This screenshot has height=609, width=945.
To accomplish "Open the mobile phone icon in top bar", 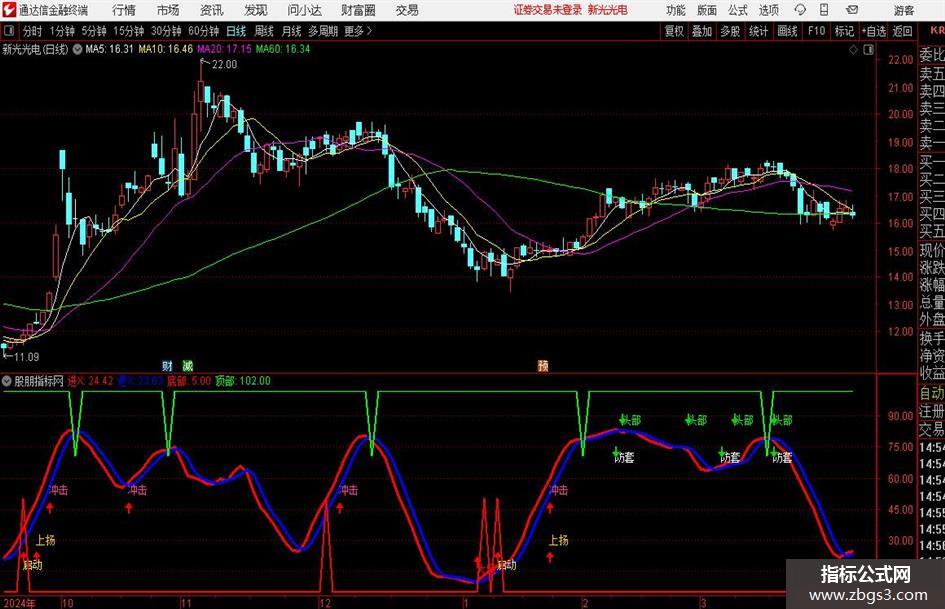I will (x=824, y=10).
